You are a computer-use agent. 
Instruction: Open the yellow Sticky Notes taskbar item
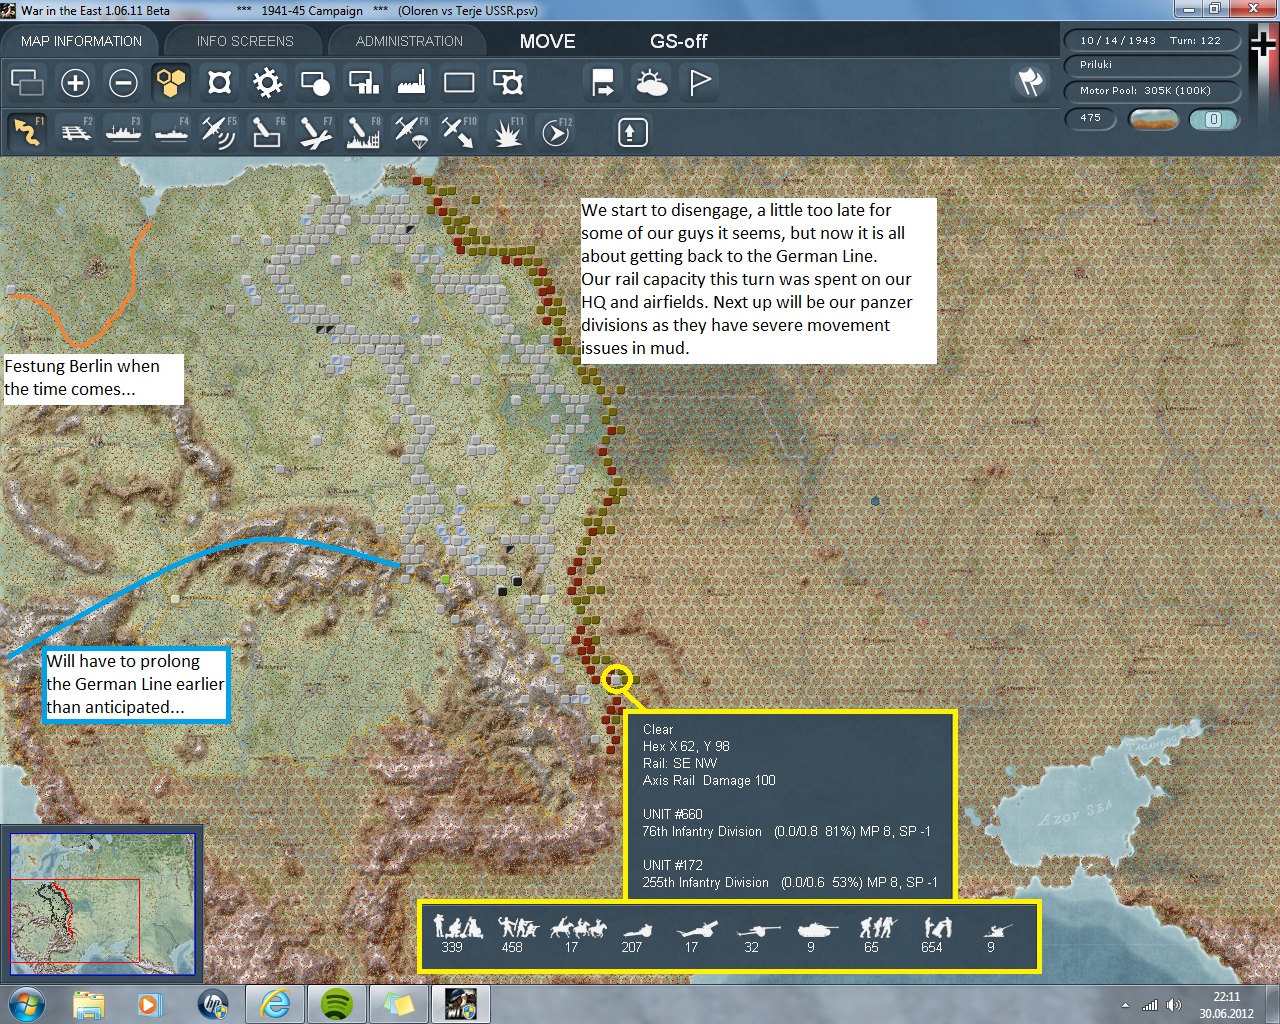click(399, 1003)
